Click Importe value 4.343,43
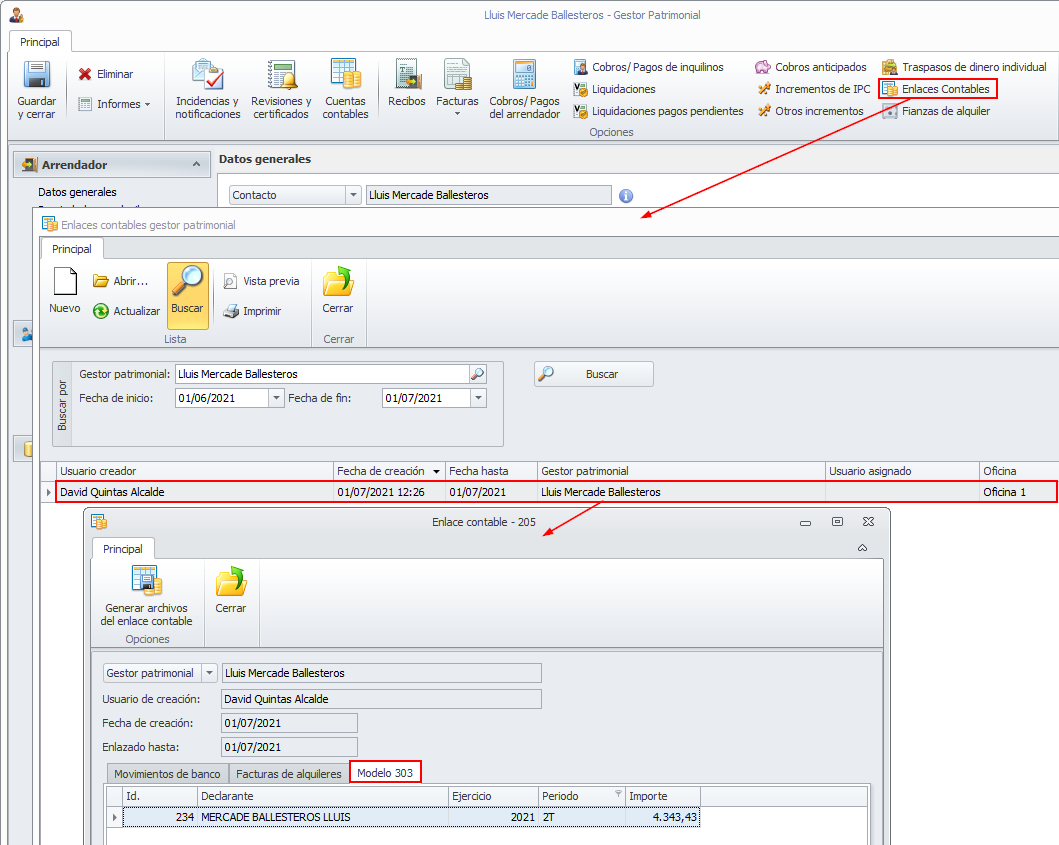Image resolution: width=1059 pixels, height=845 pixels. click(663, 817)
